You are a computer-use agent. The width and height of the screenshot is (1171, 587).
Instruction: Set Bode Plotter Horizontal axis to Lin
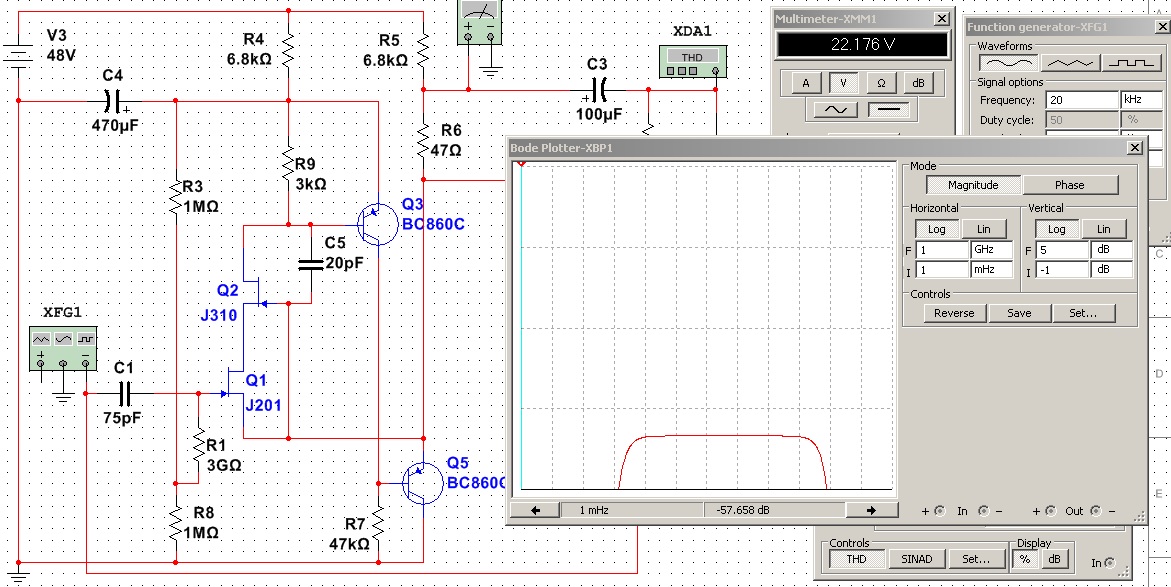984,229
